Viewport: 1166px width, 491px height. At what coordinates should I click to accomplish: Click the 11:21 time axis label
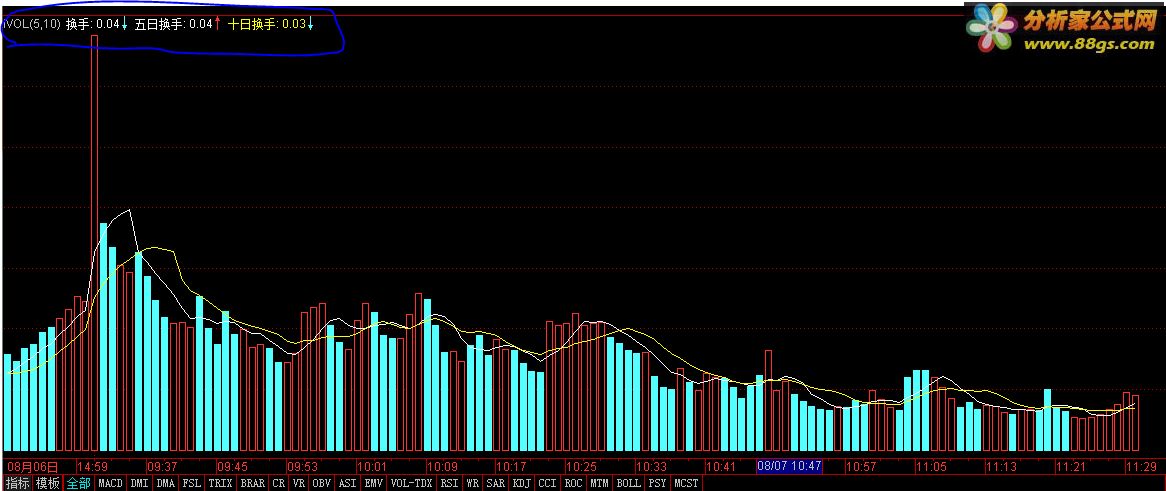[x=1071, y=466]
